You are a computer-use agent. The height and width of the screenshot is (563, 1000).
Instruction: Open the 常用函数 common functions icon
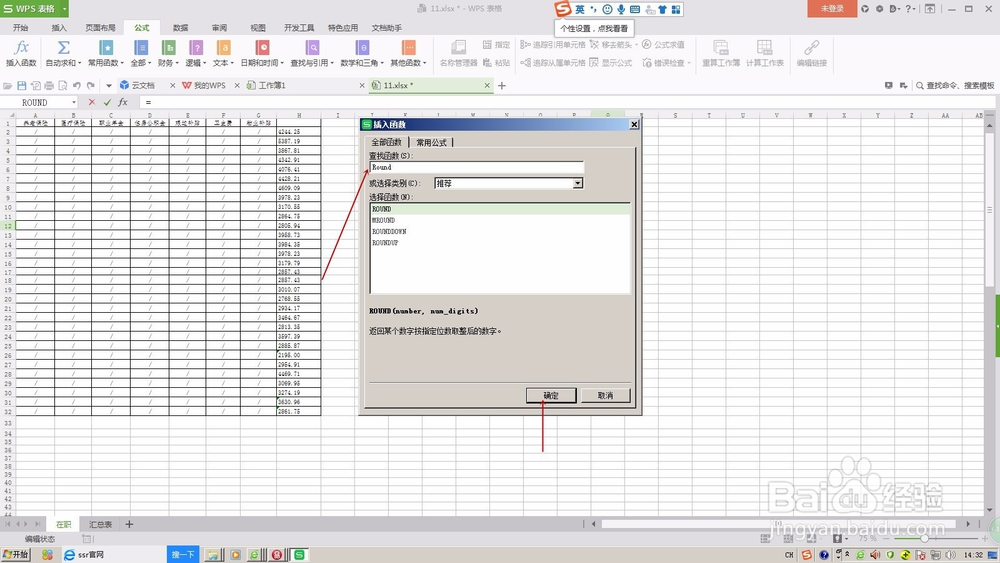pyautogui.click(x=106, y=48)
